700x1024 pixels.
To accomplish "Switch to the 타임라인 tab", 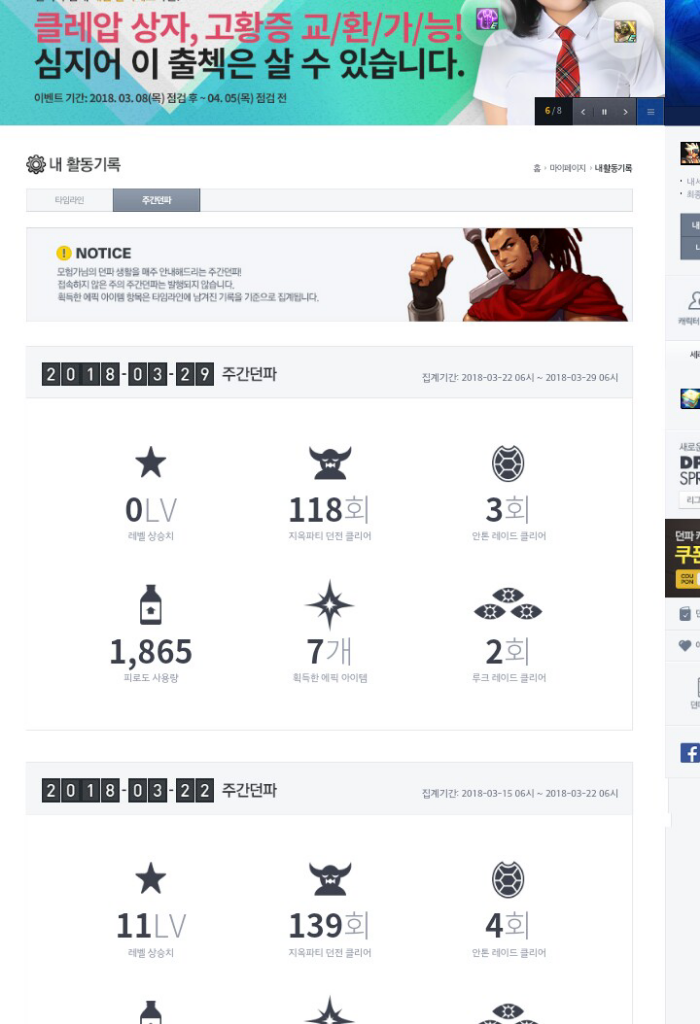I will pyautogui.click(x=69, y=200).
